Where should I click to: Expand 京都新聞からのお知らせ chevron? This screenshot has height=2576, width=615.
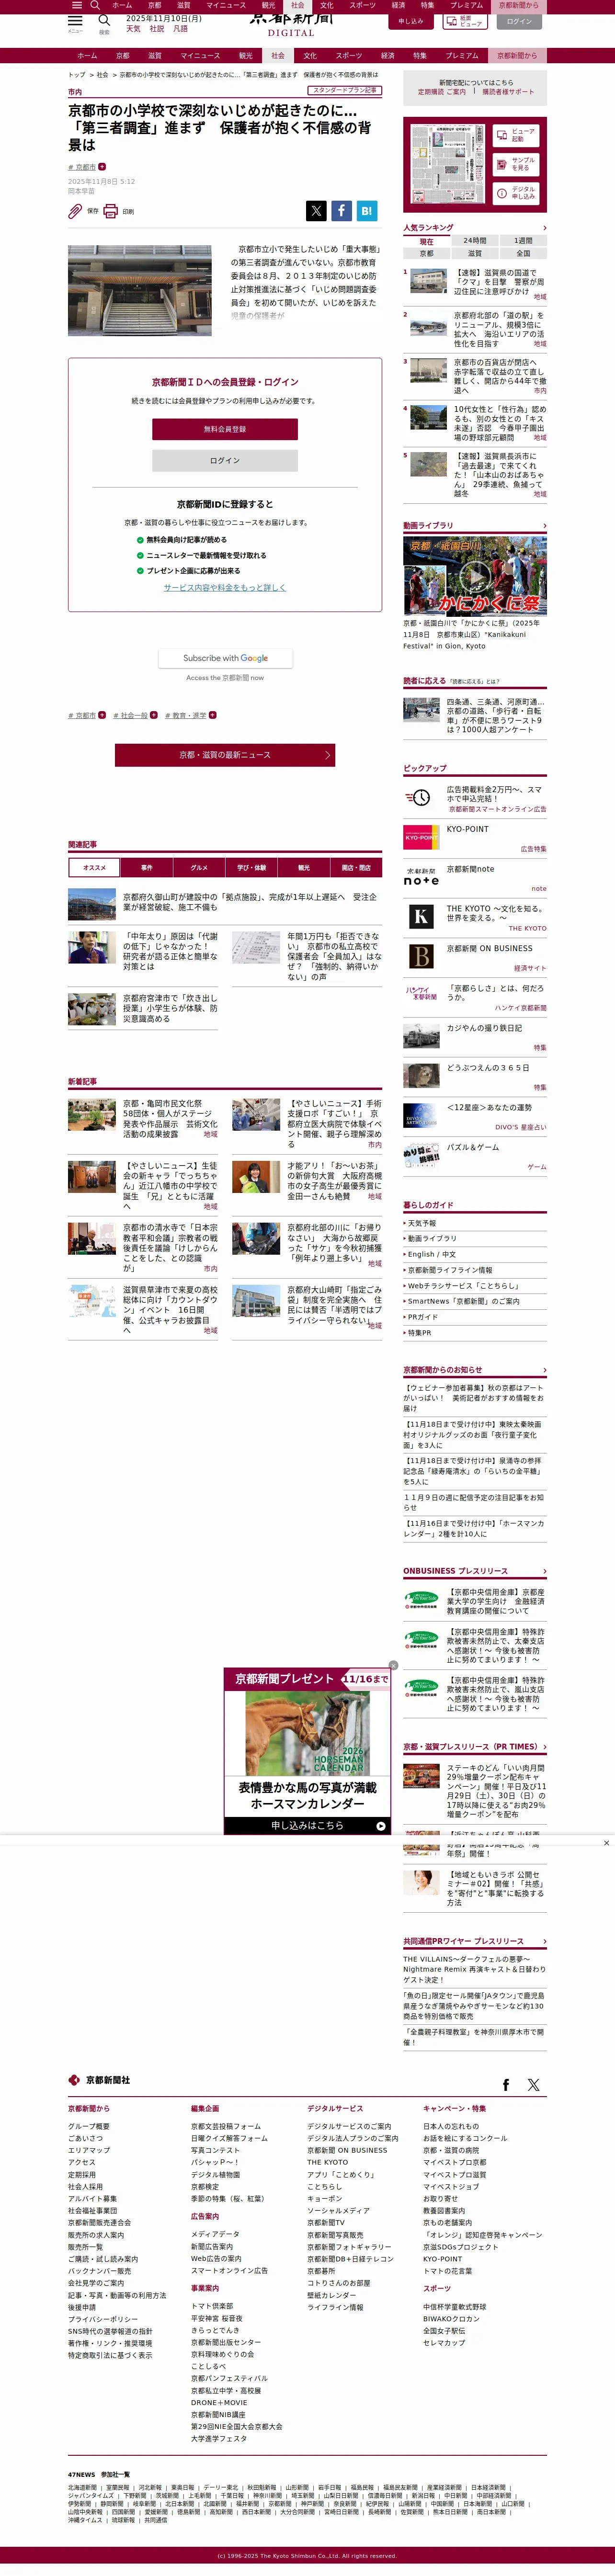[544, 1370]
